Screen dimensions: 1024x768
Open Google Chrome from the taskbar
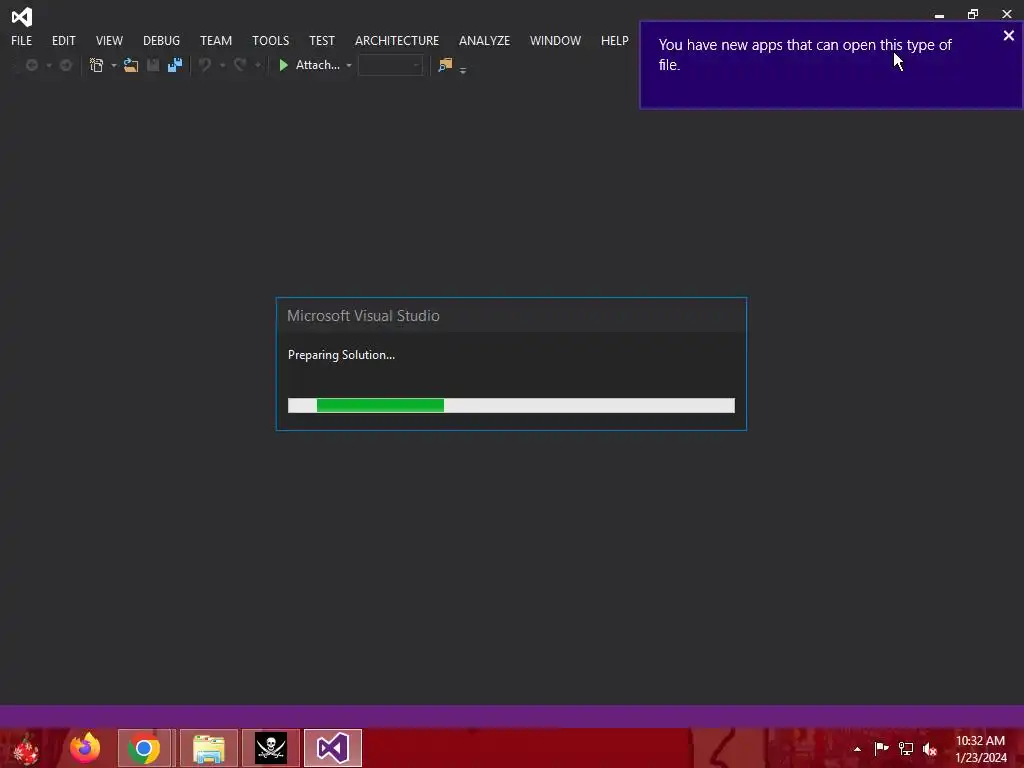144,748
